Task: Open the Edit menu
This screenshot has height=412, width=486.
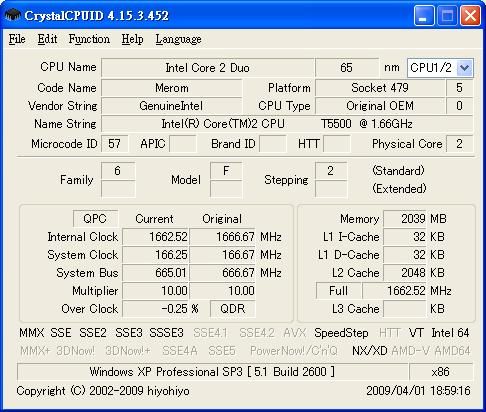Action: pos(47,39)
